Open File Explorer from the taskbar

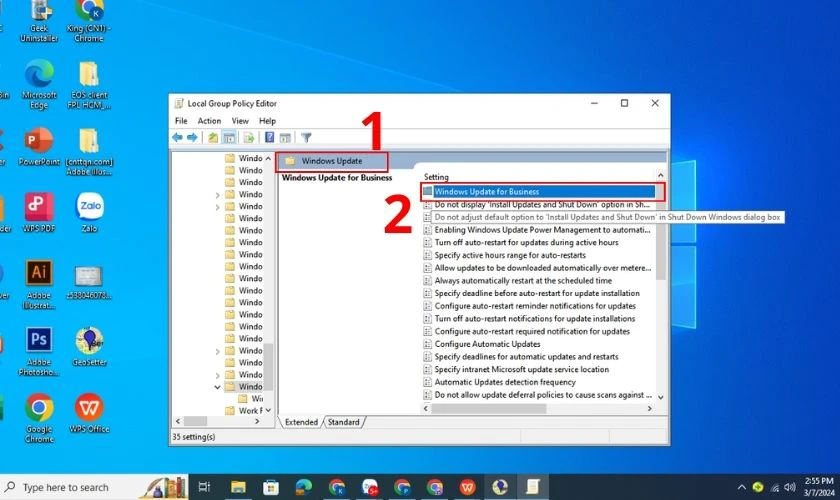(238, 487)
